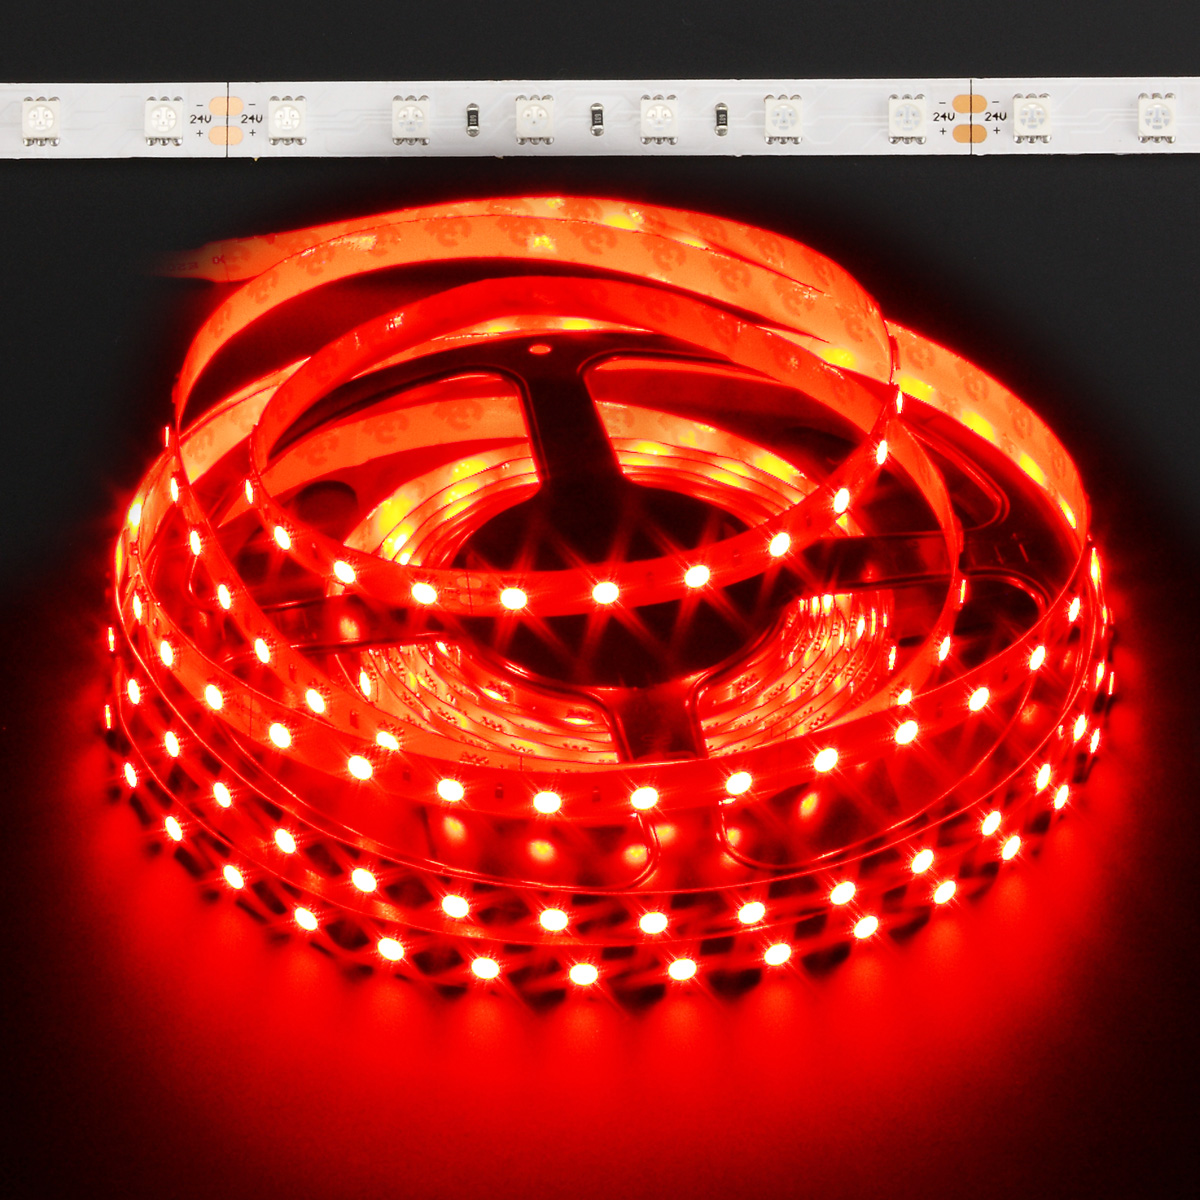Click the lower copper solder pad on the right
The height and width of the screenshot is (1200, 1200).
click(x=969, y=134)
